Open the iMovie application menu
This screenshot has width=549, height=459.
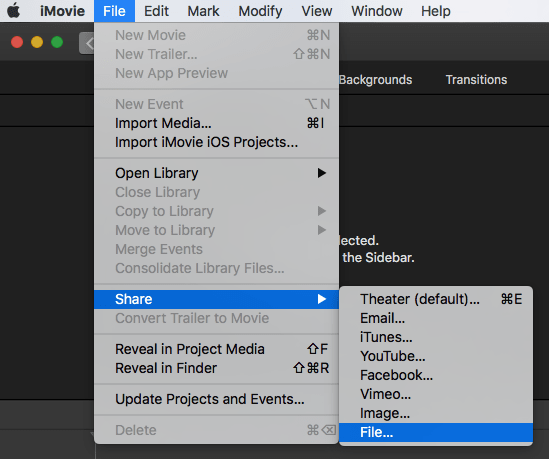pos(62,11)
